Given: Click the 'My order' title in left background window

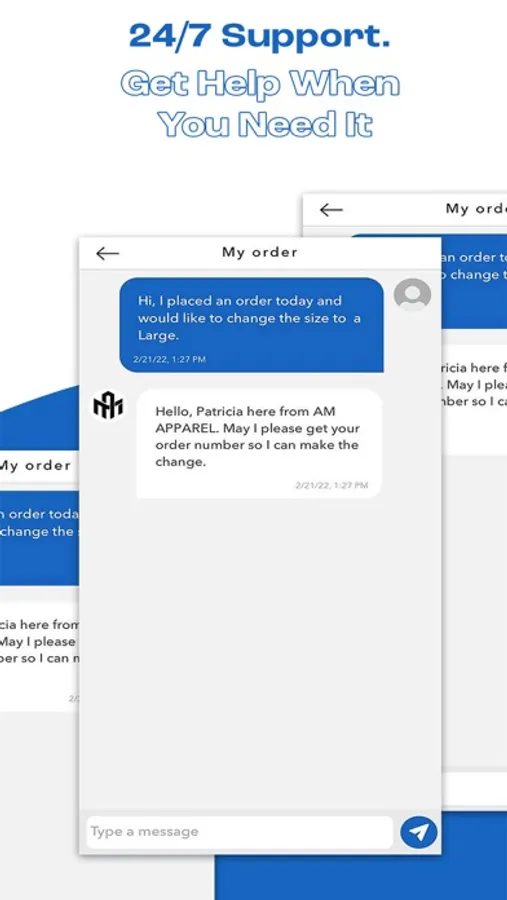Looking at the screenshot, I should (36, 465).
